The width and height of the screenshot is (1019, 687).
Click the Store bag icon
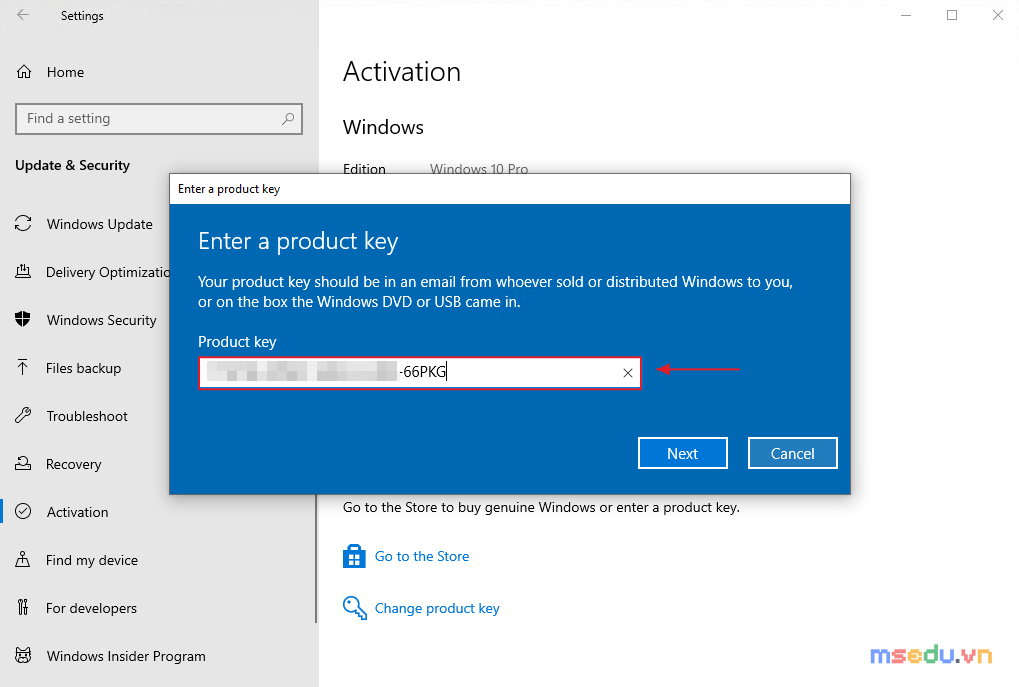[x=354, y=556]
